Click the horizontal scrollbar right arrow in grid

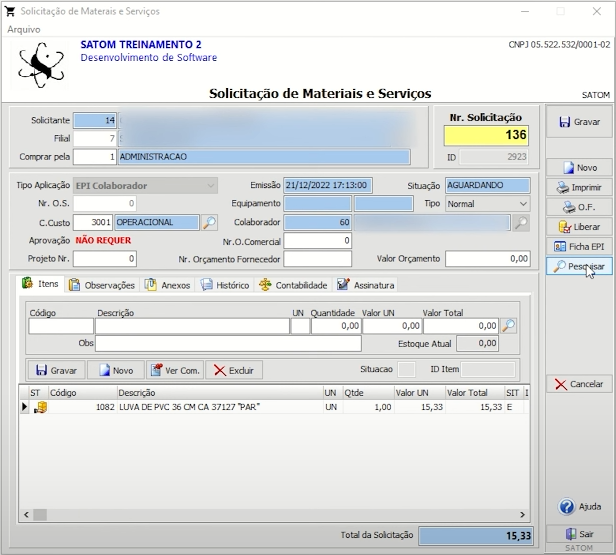[522, 514]
